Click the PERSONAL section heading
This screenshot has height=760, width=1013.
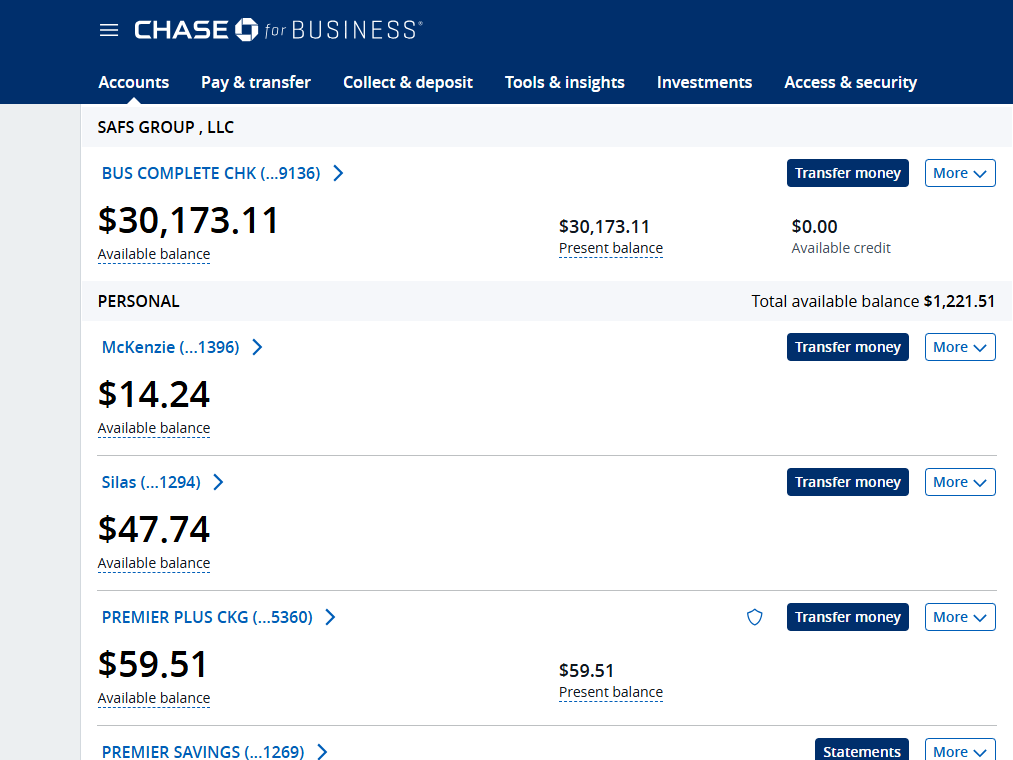138,301
